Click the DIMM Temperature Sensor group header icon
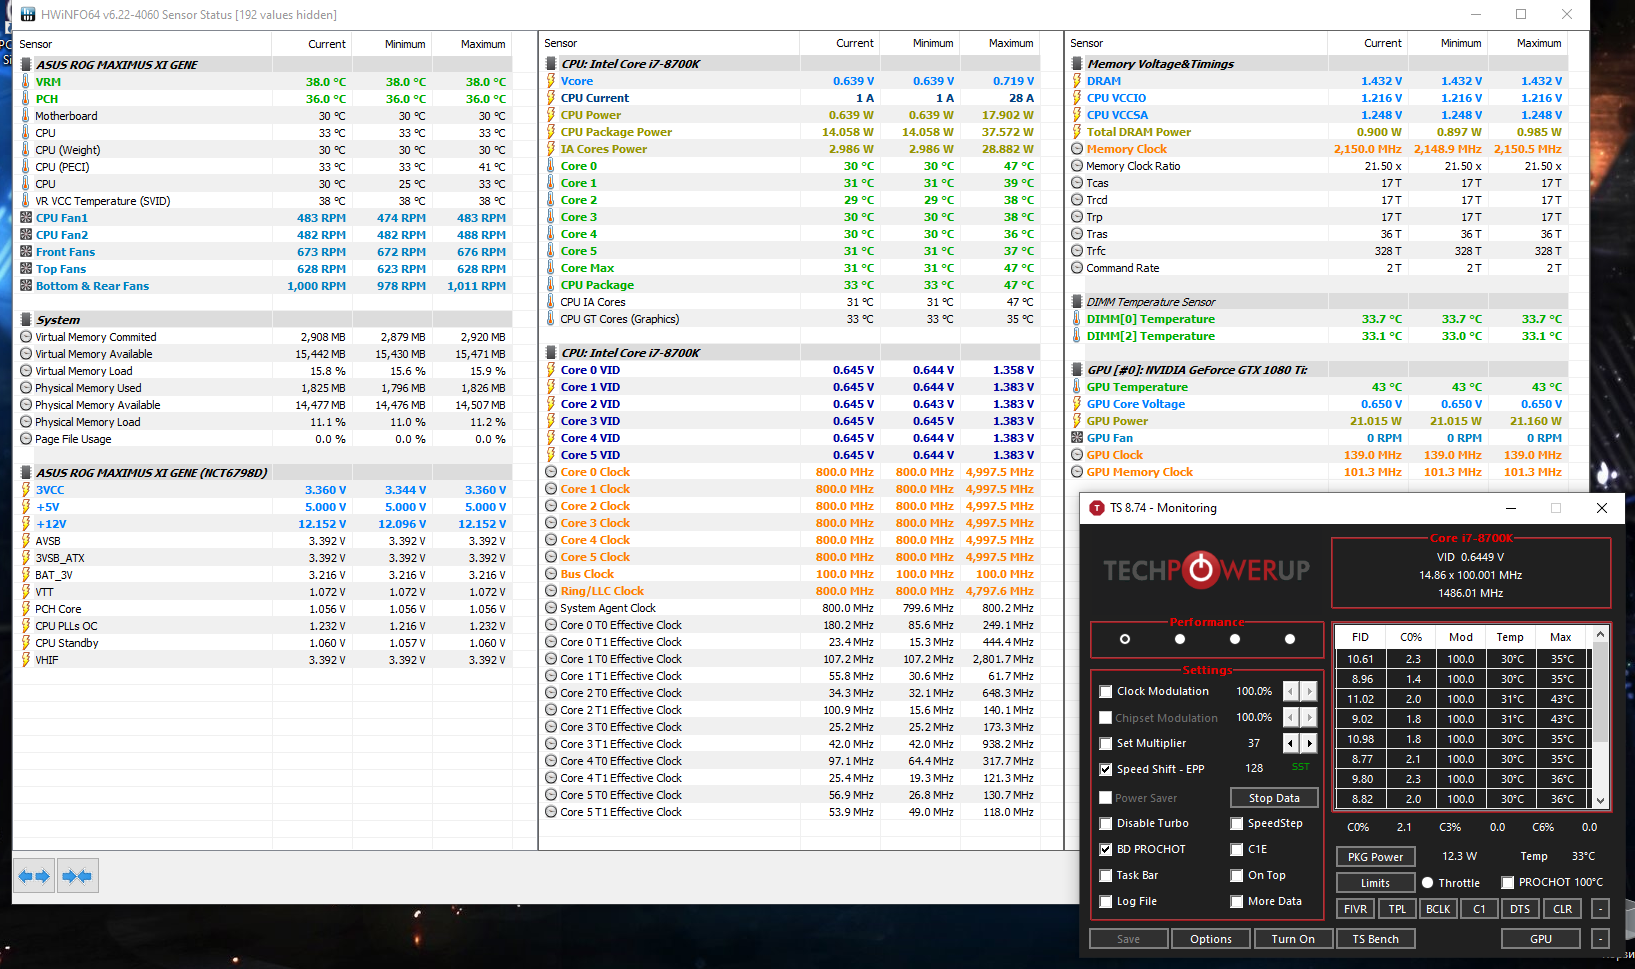Screen dimensions: 1635x969 coord(1077,302)
